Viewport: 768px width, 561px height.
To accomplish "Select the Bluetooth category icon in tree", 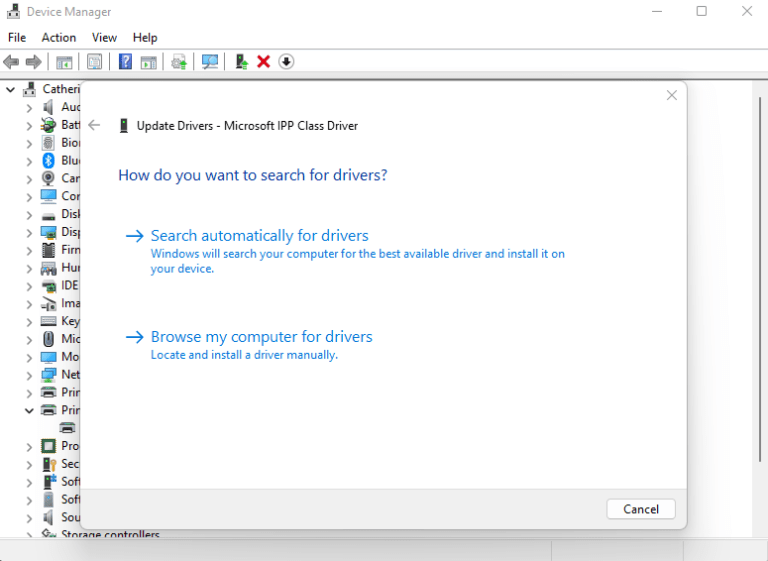I will click(x=48, y=161).
